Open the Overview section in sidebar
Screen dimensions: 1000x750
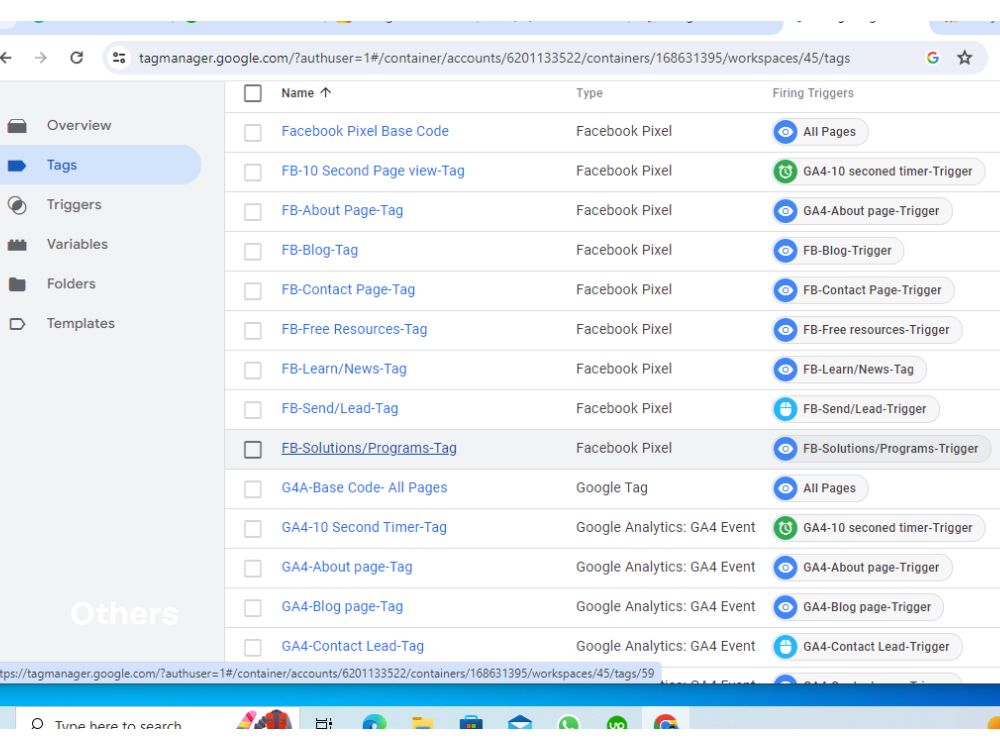(78, 126)
